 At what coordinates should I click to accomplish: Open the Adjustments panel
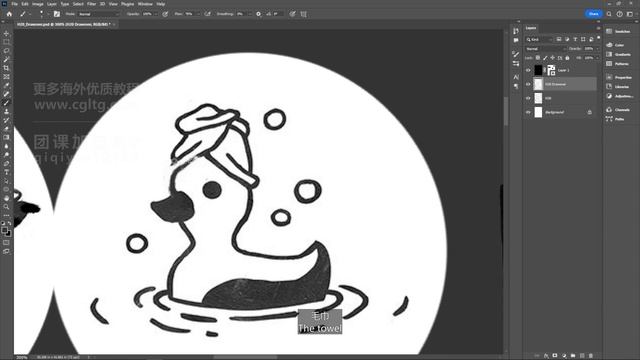click(619, 96)
